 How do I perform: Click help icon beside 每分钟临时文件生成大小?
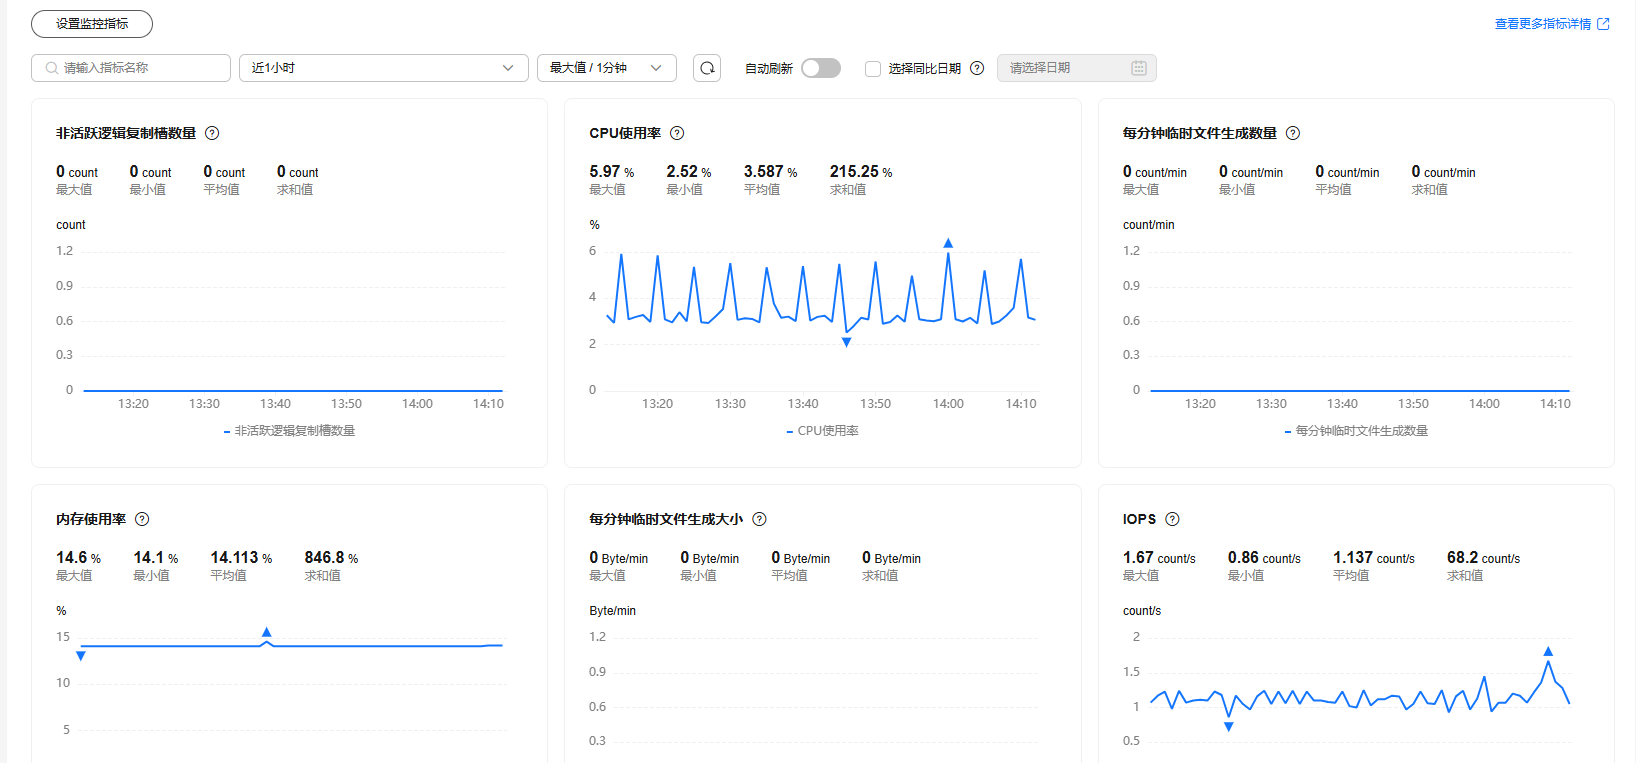pos(759,519)
